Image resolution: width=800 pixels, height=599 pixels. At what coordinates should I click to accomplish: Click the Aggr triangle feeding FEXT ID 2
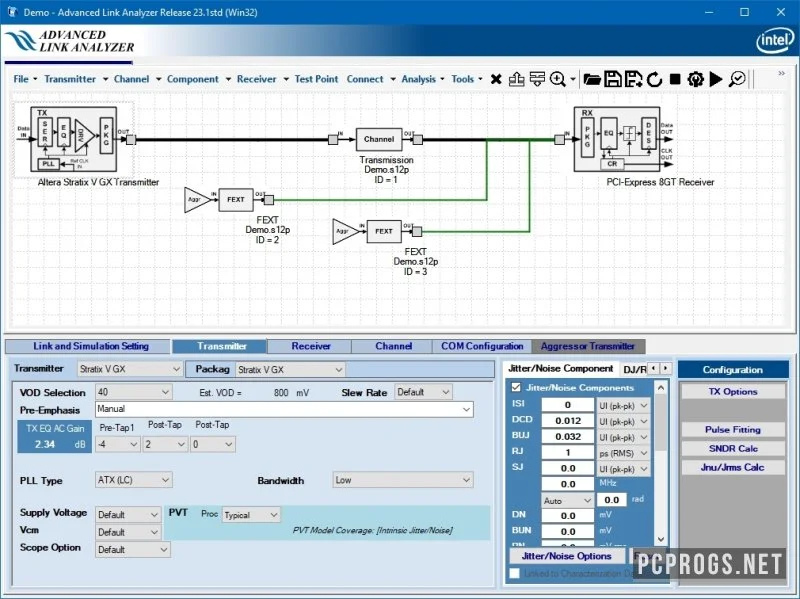click(x=196, y=199)
